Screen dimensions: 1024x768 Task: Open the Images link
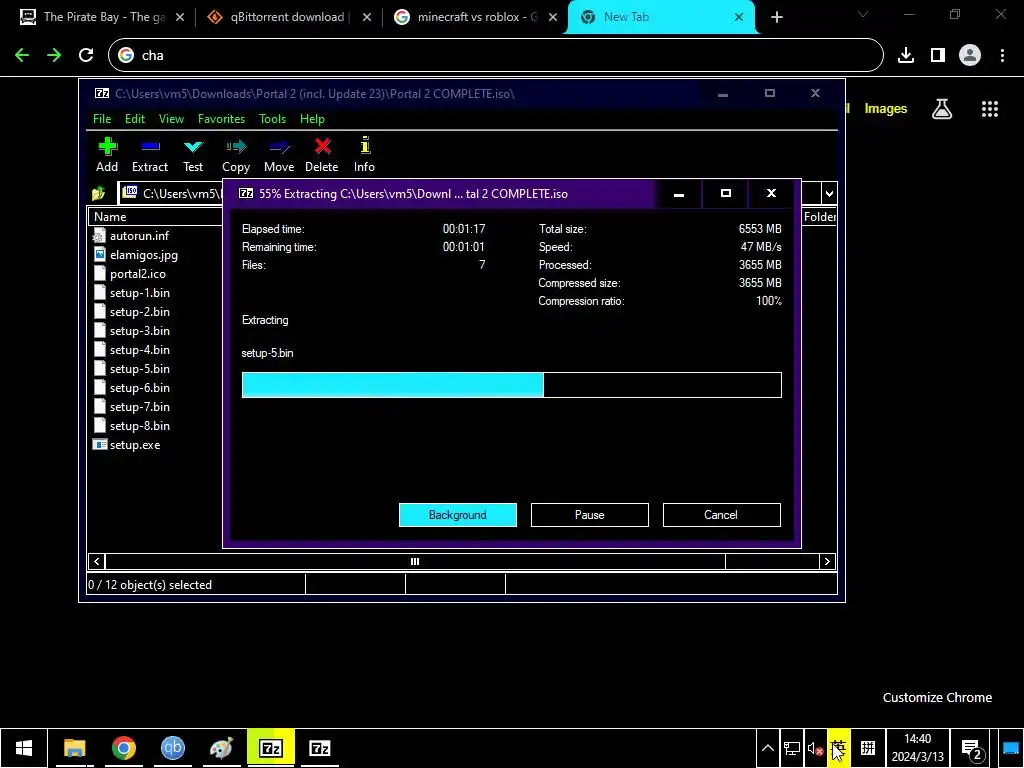click(x=886, y=109)
